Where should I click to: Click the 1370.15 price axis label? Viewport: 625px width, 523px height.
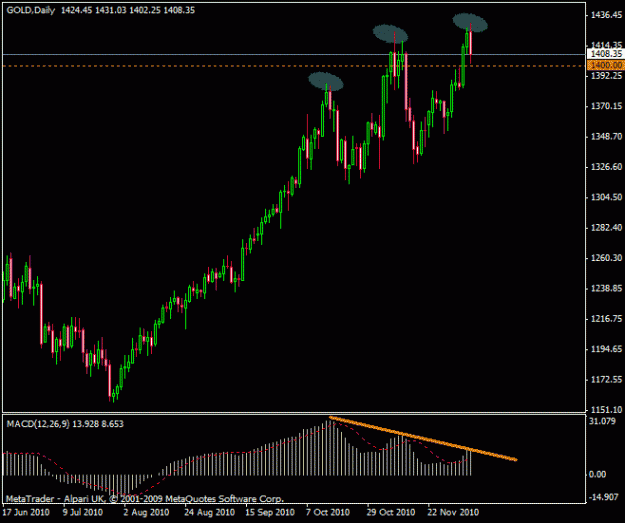[x=606, y=106]
